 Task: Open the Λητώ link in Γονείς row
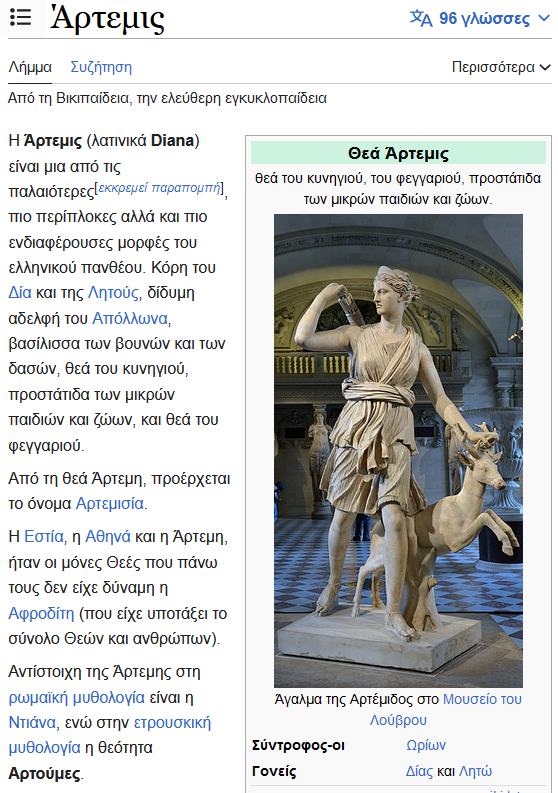click(x=475, y=771)
